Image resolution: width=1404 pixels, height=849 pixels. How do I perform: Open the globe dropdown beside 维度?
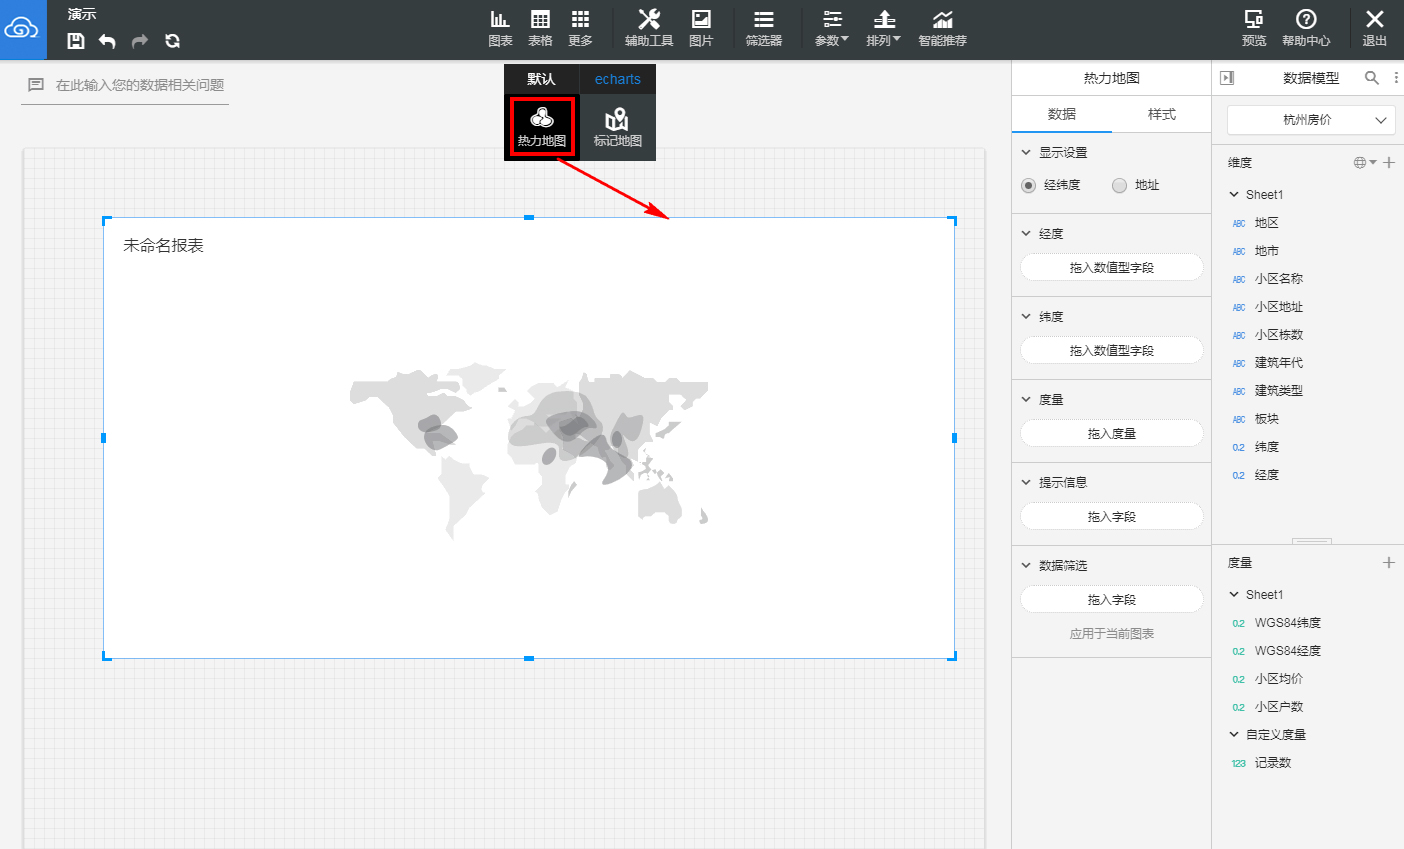pos(1365,163)
